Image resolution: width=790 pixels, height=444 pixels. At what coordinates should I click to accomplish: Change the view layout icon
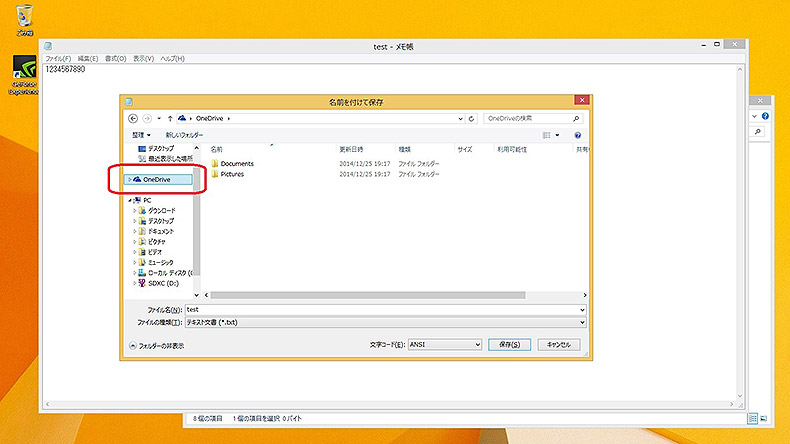coord(546,135)
